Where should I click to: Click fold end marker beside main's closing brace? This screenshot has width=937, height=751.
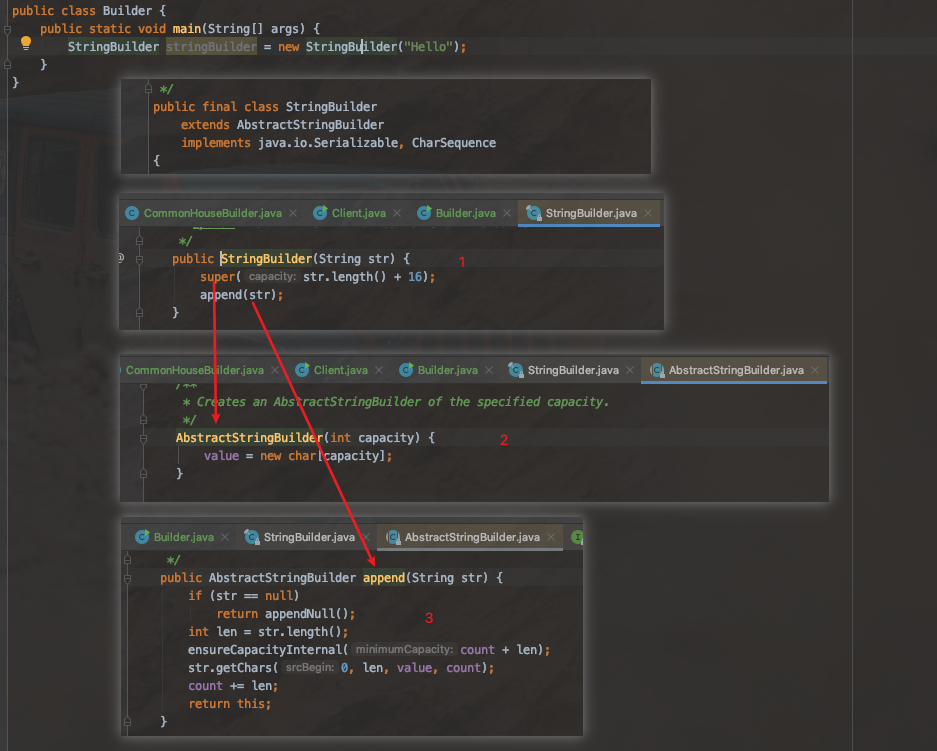point(7,64)
